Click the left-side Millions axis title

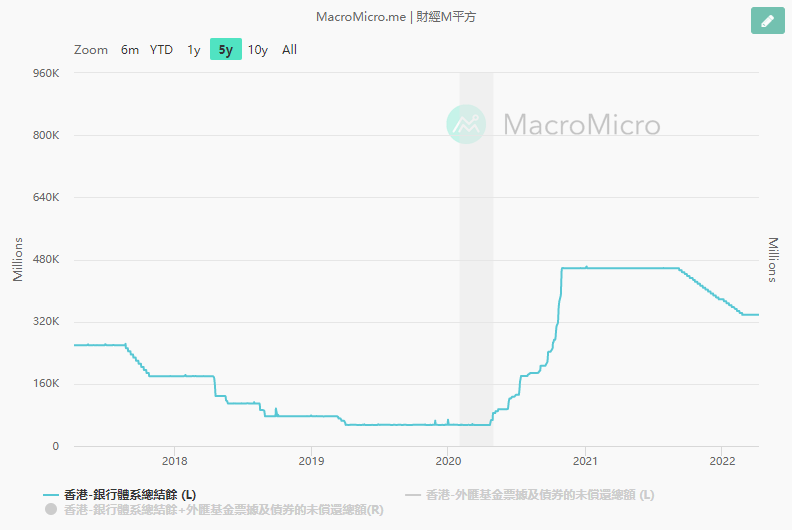point(18,260)
